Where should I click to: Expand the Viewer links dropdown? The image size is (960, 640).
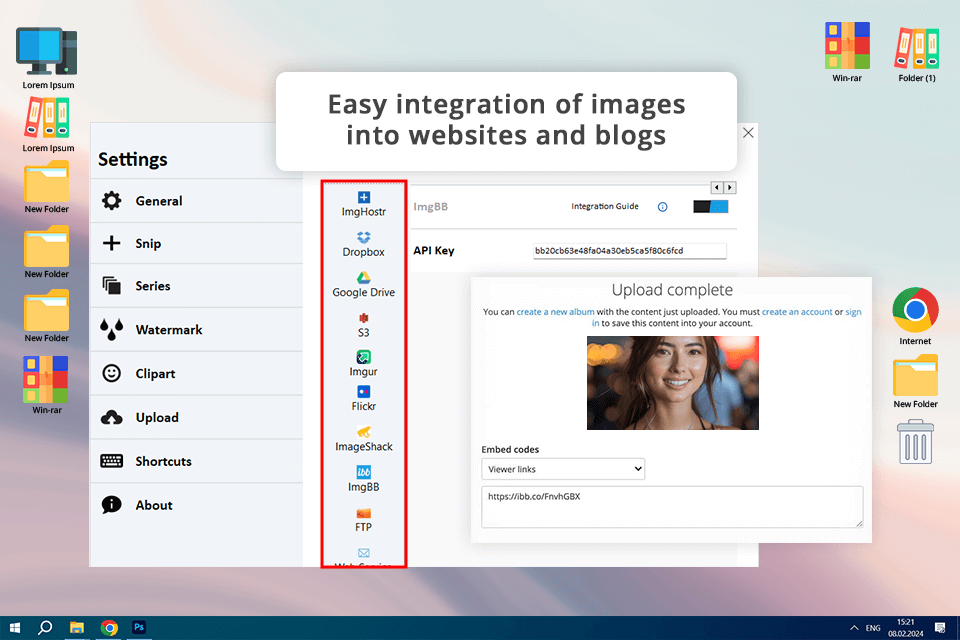563,469
